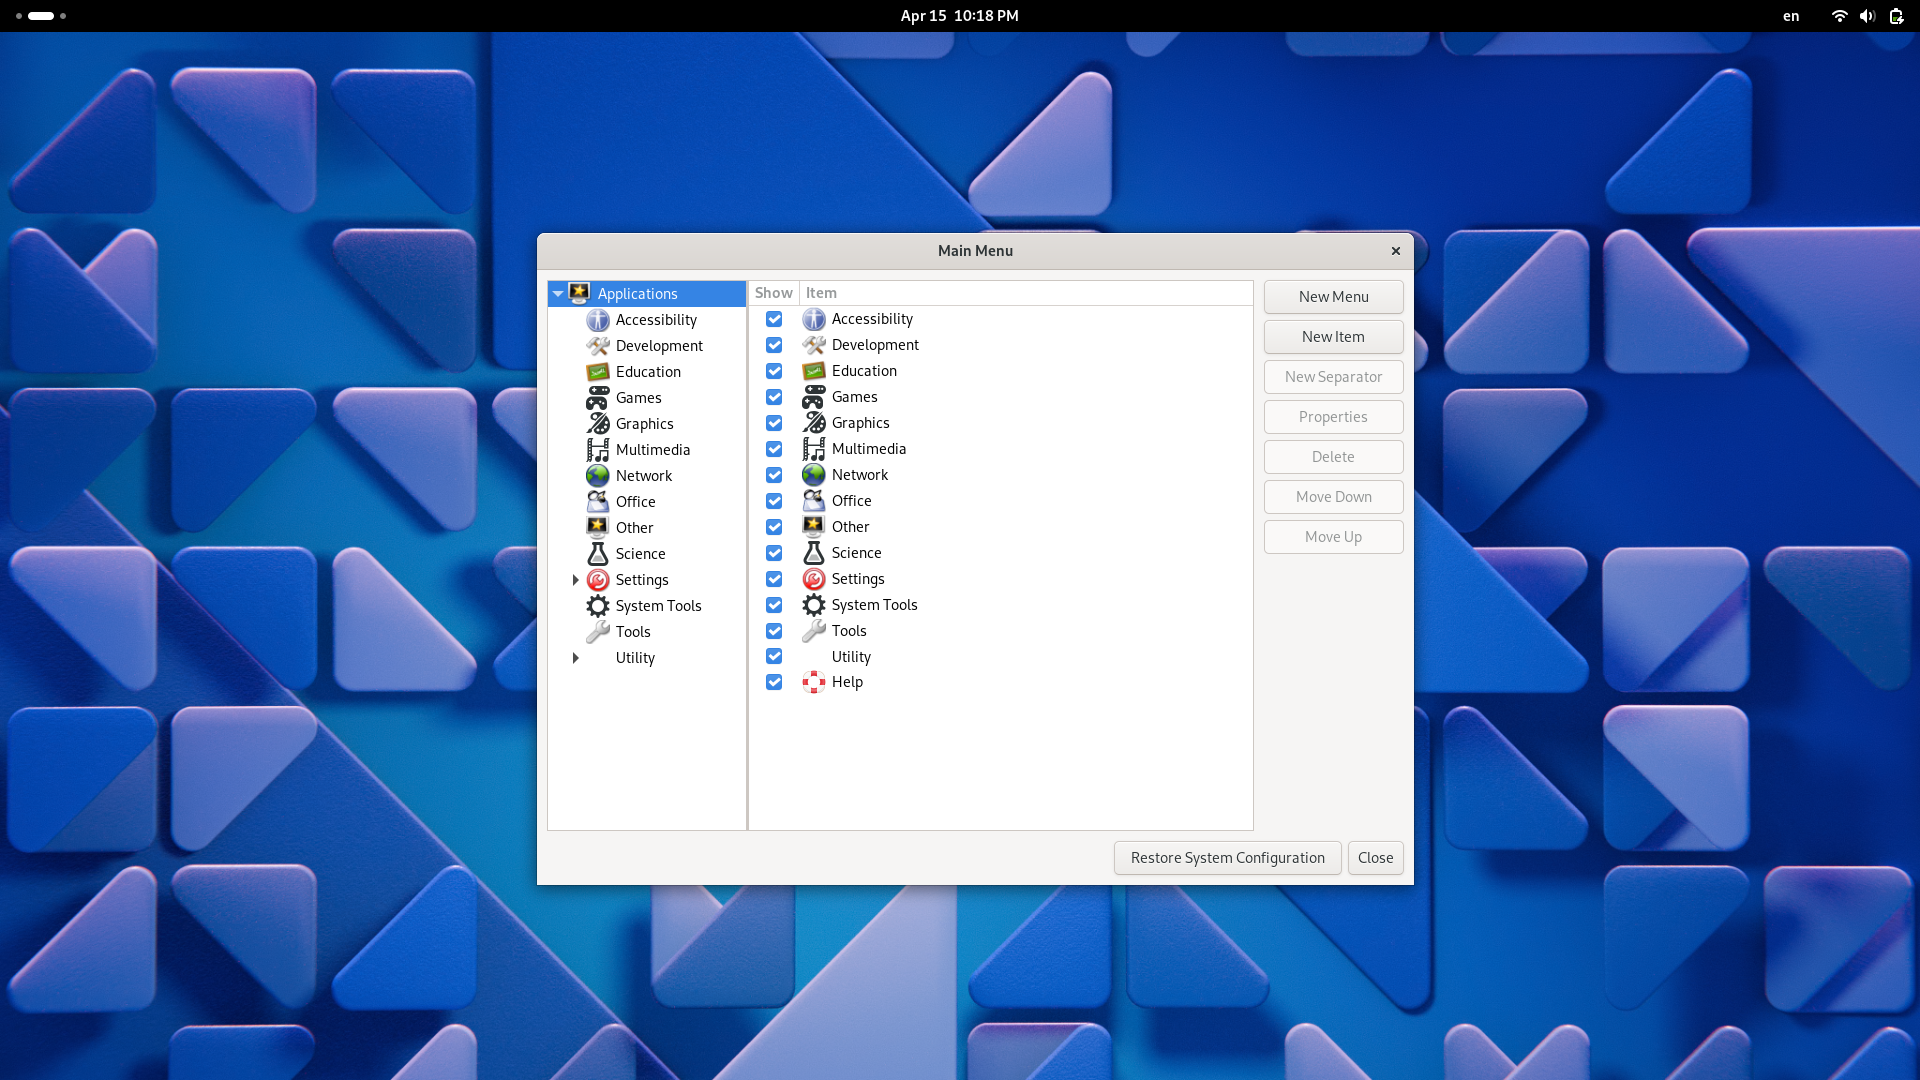Click the Accessibility icon in the left tree
The height and width of the screenshot is (1080, 1920).
pyautogui.click(x=598, y=320)
